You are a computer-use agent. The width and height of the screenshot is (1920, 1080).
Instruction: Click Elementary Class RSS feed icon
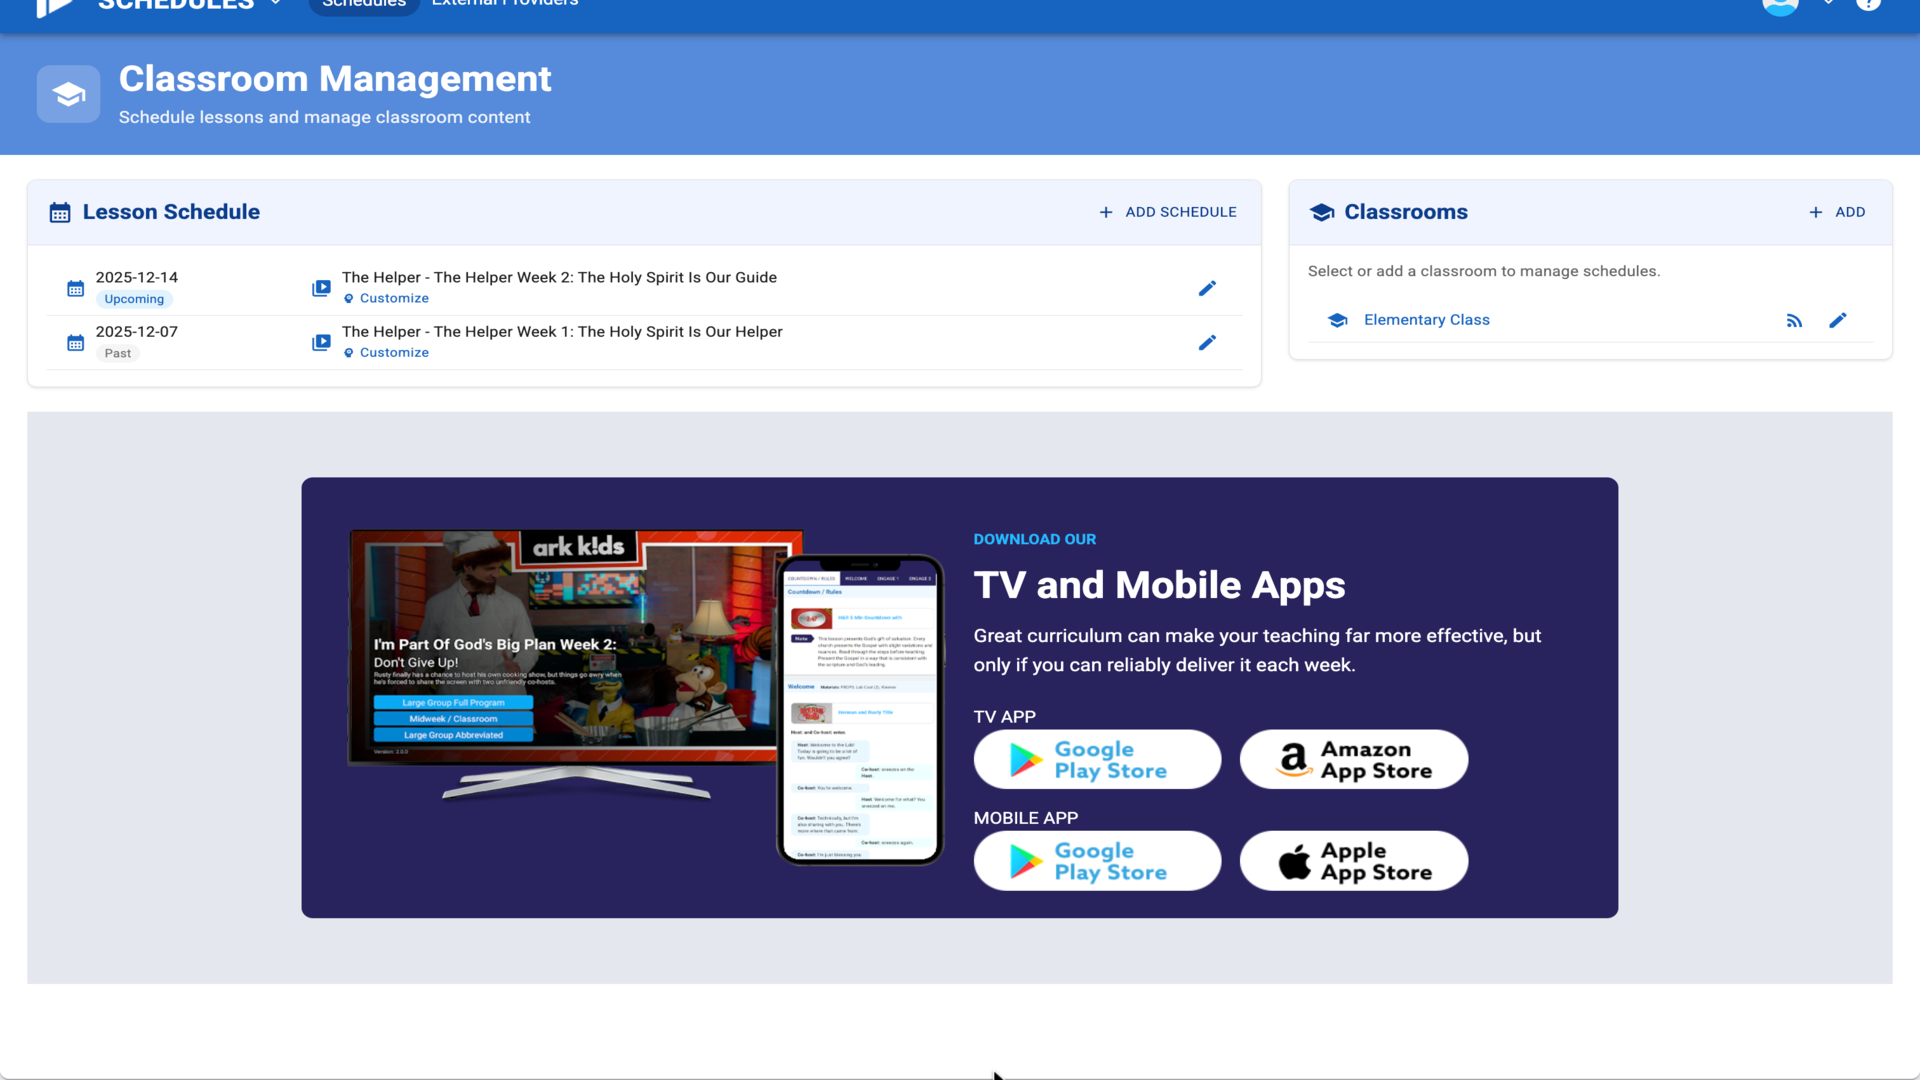1794,320
